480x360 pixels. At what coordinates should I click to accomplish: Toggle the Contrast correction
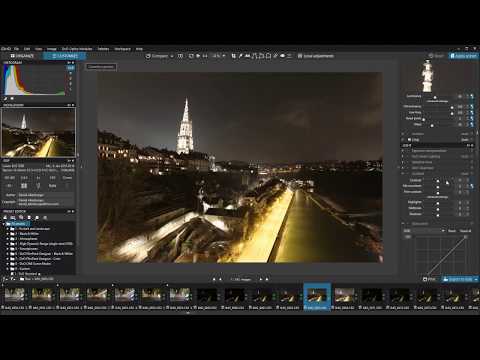click(408, 174)
